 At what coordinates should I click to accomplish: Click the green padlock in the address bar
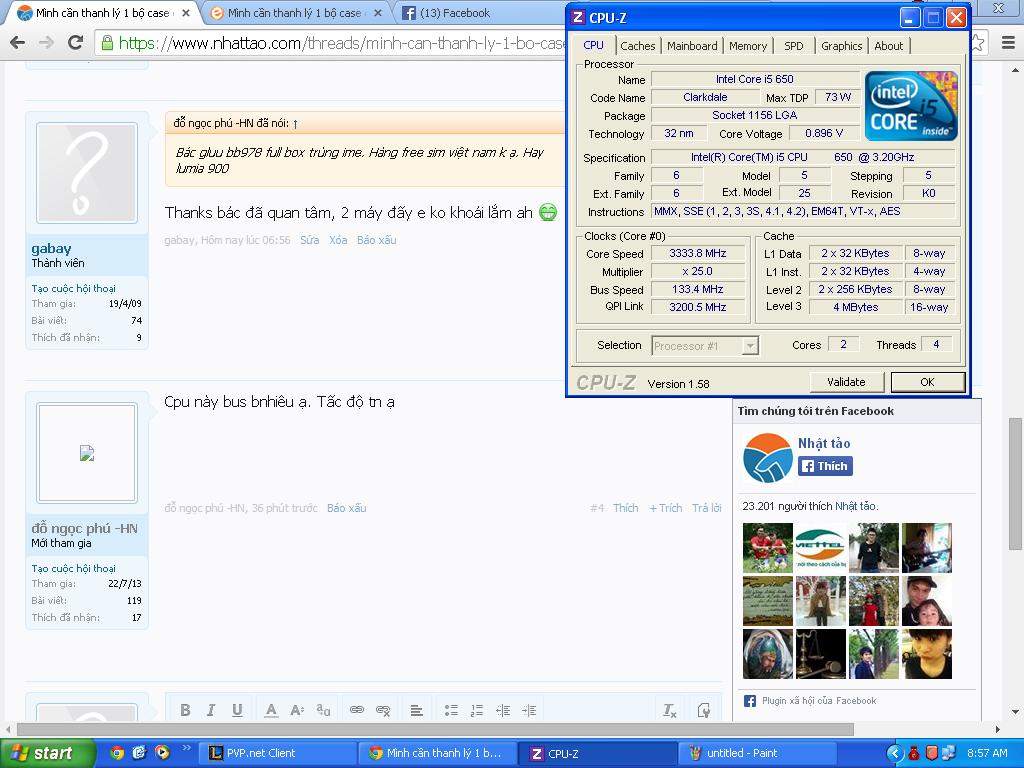(106, 43)
